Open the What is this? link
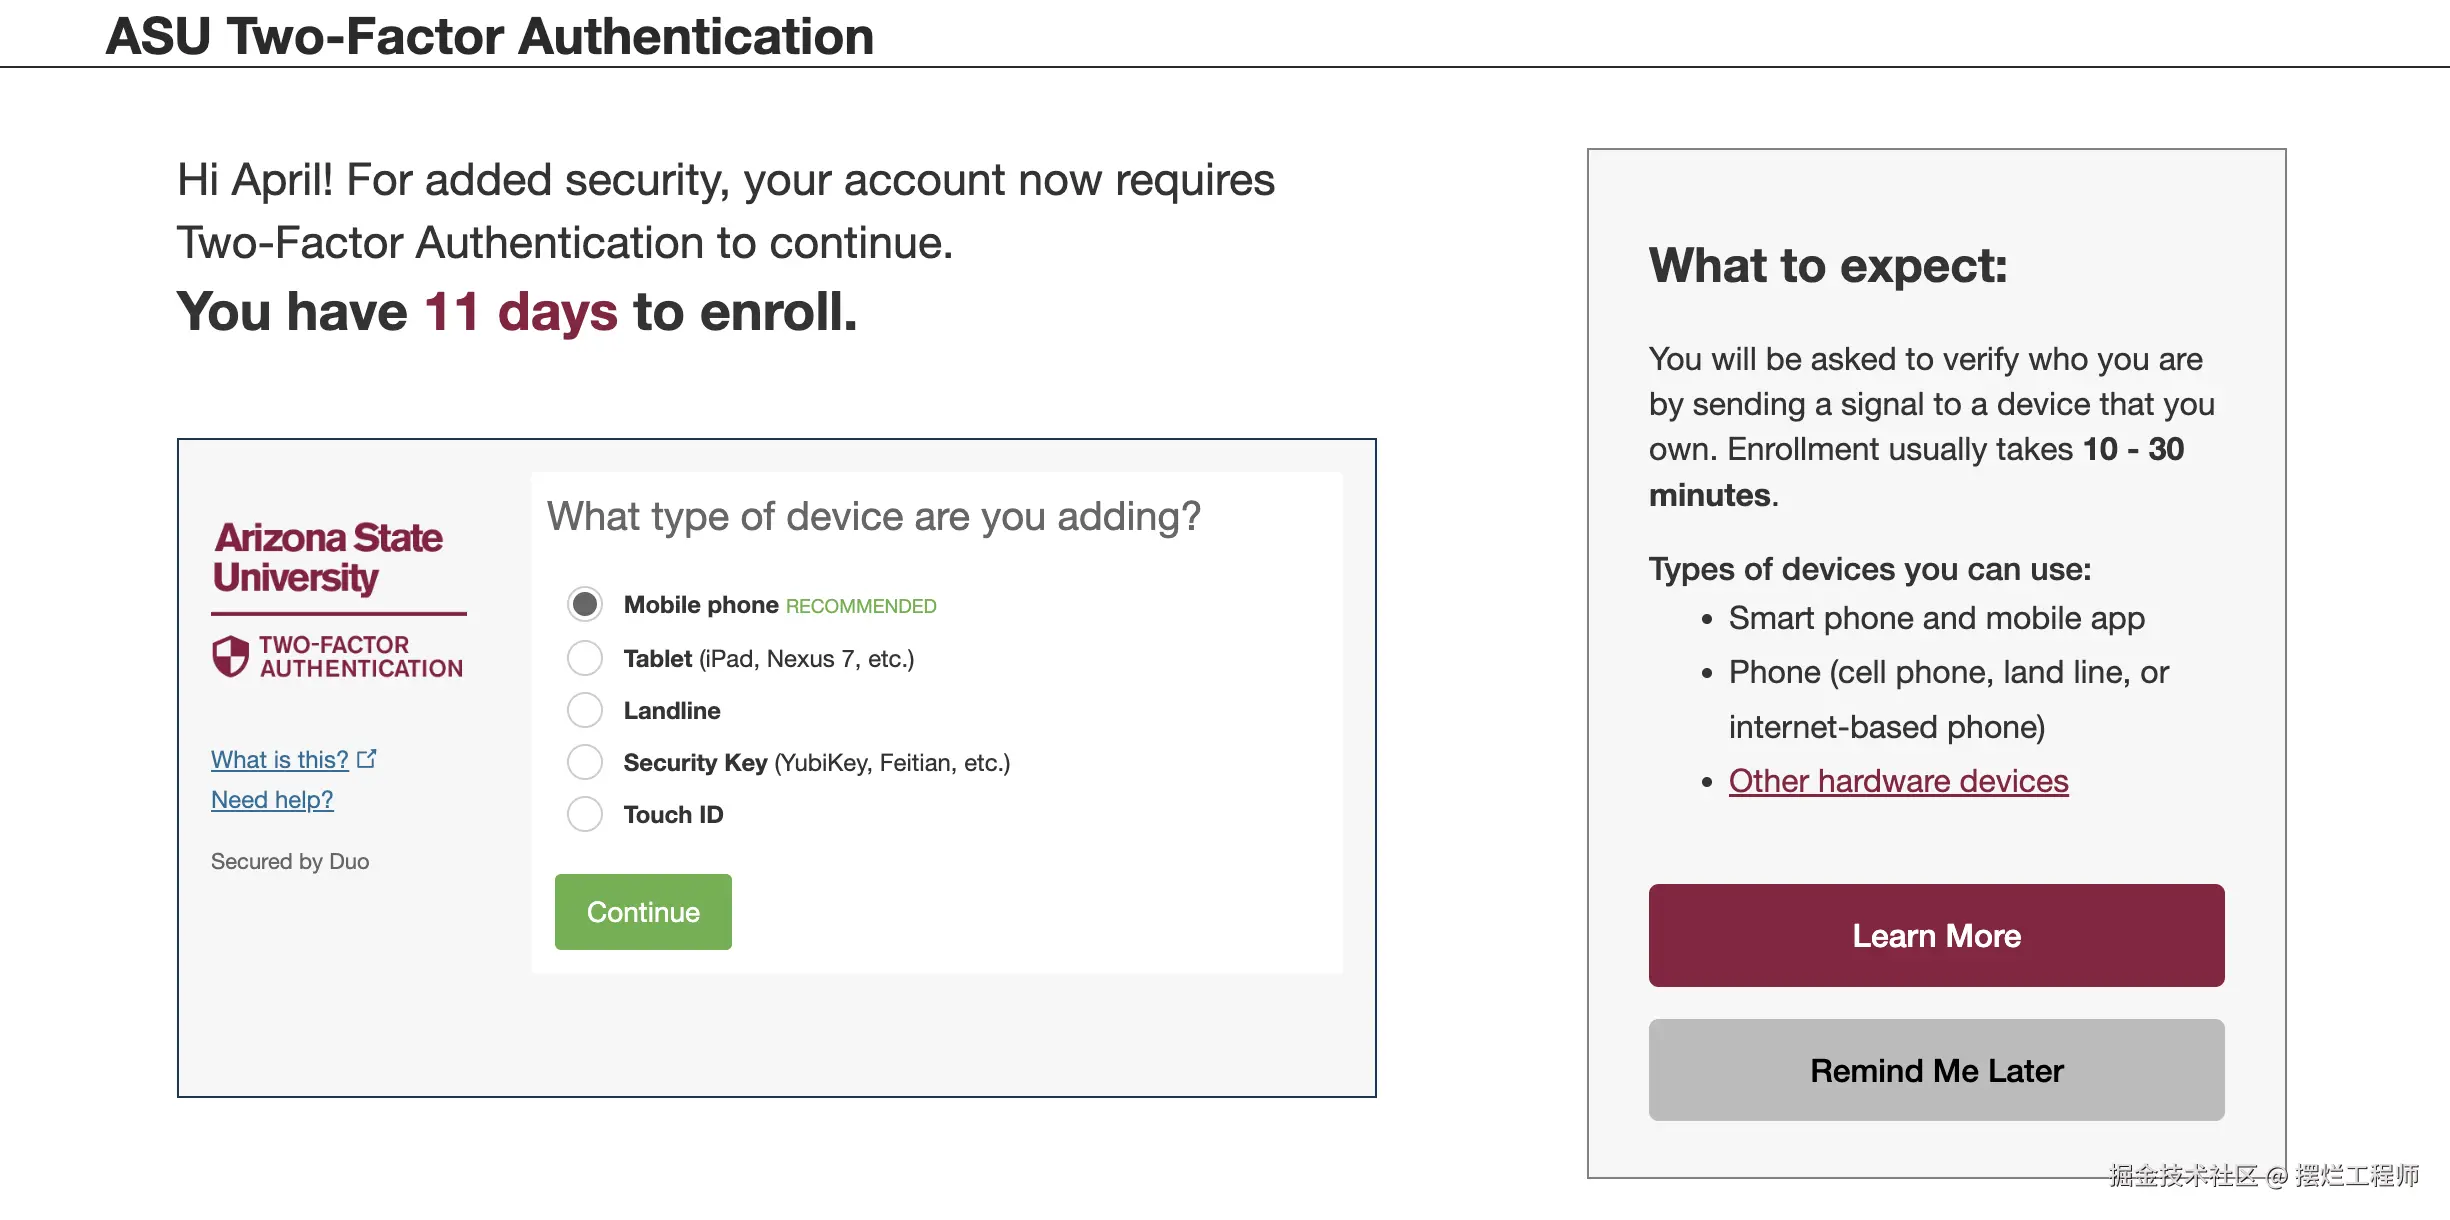 point(280,760)
